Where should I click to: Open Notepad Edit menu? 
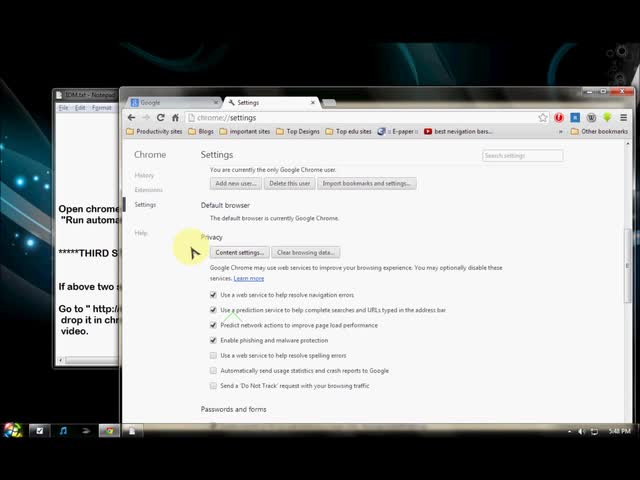[80, 108]
